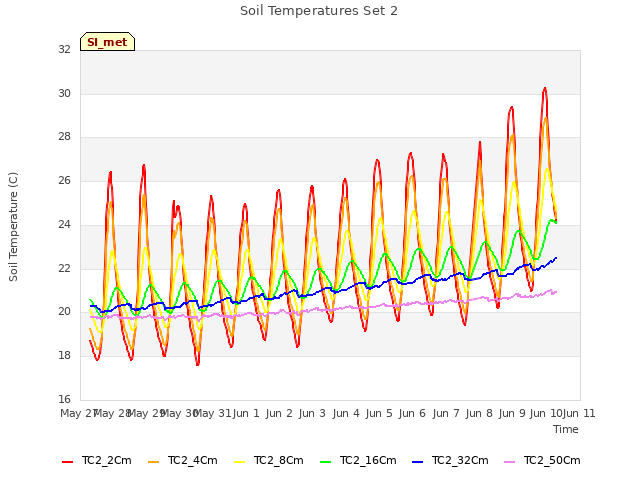
Task: Click the Jun 8 x-axis label
Action: point(479,413)
